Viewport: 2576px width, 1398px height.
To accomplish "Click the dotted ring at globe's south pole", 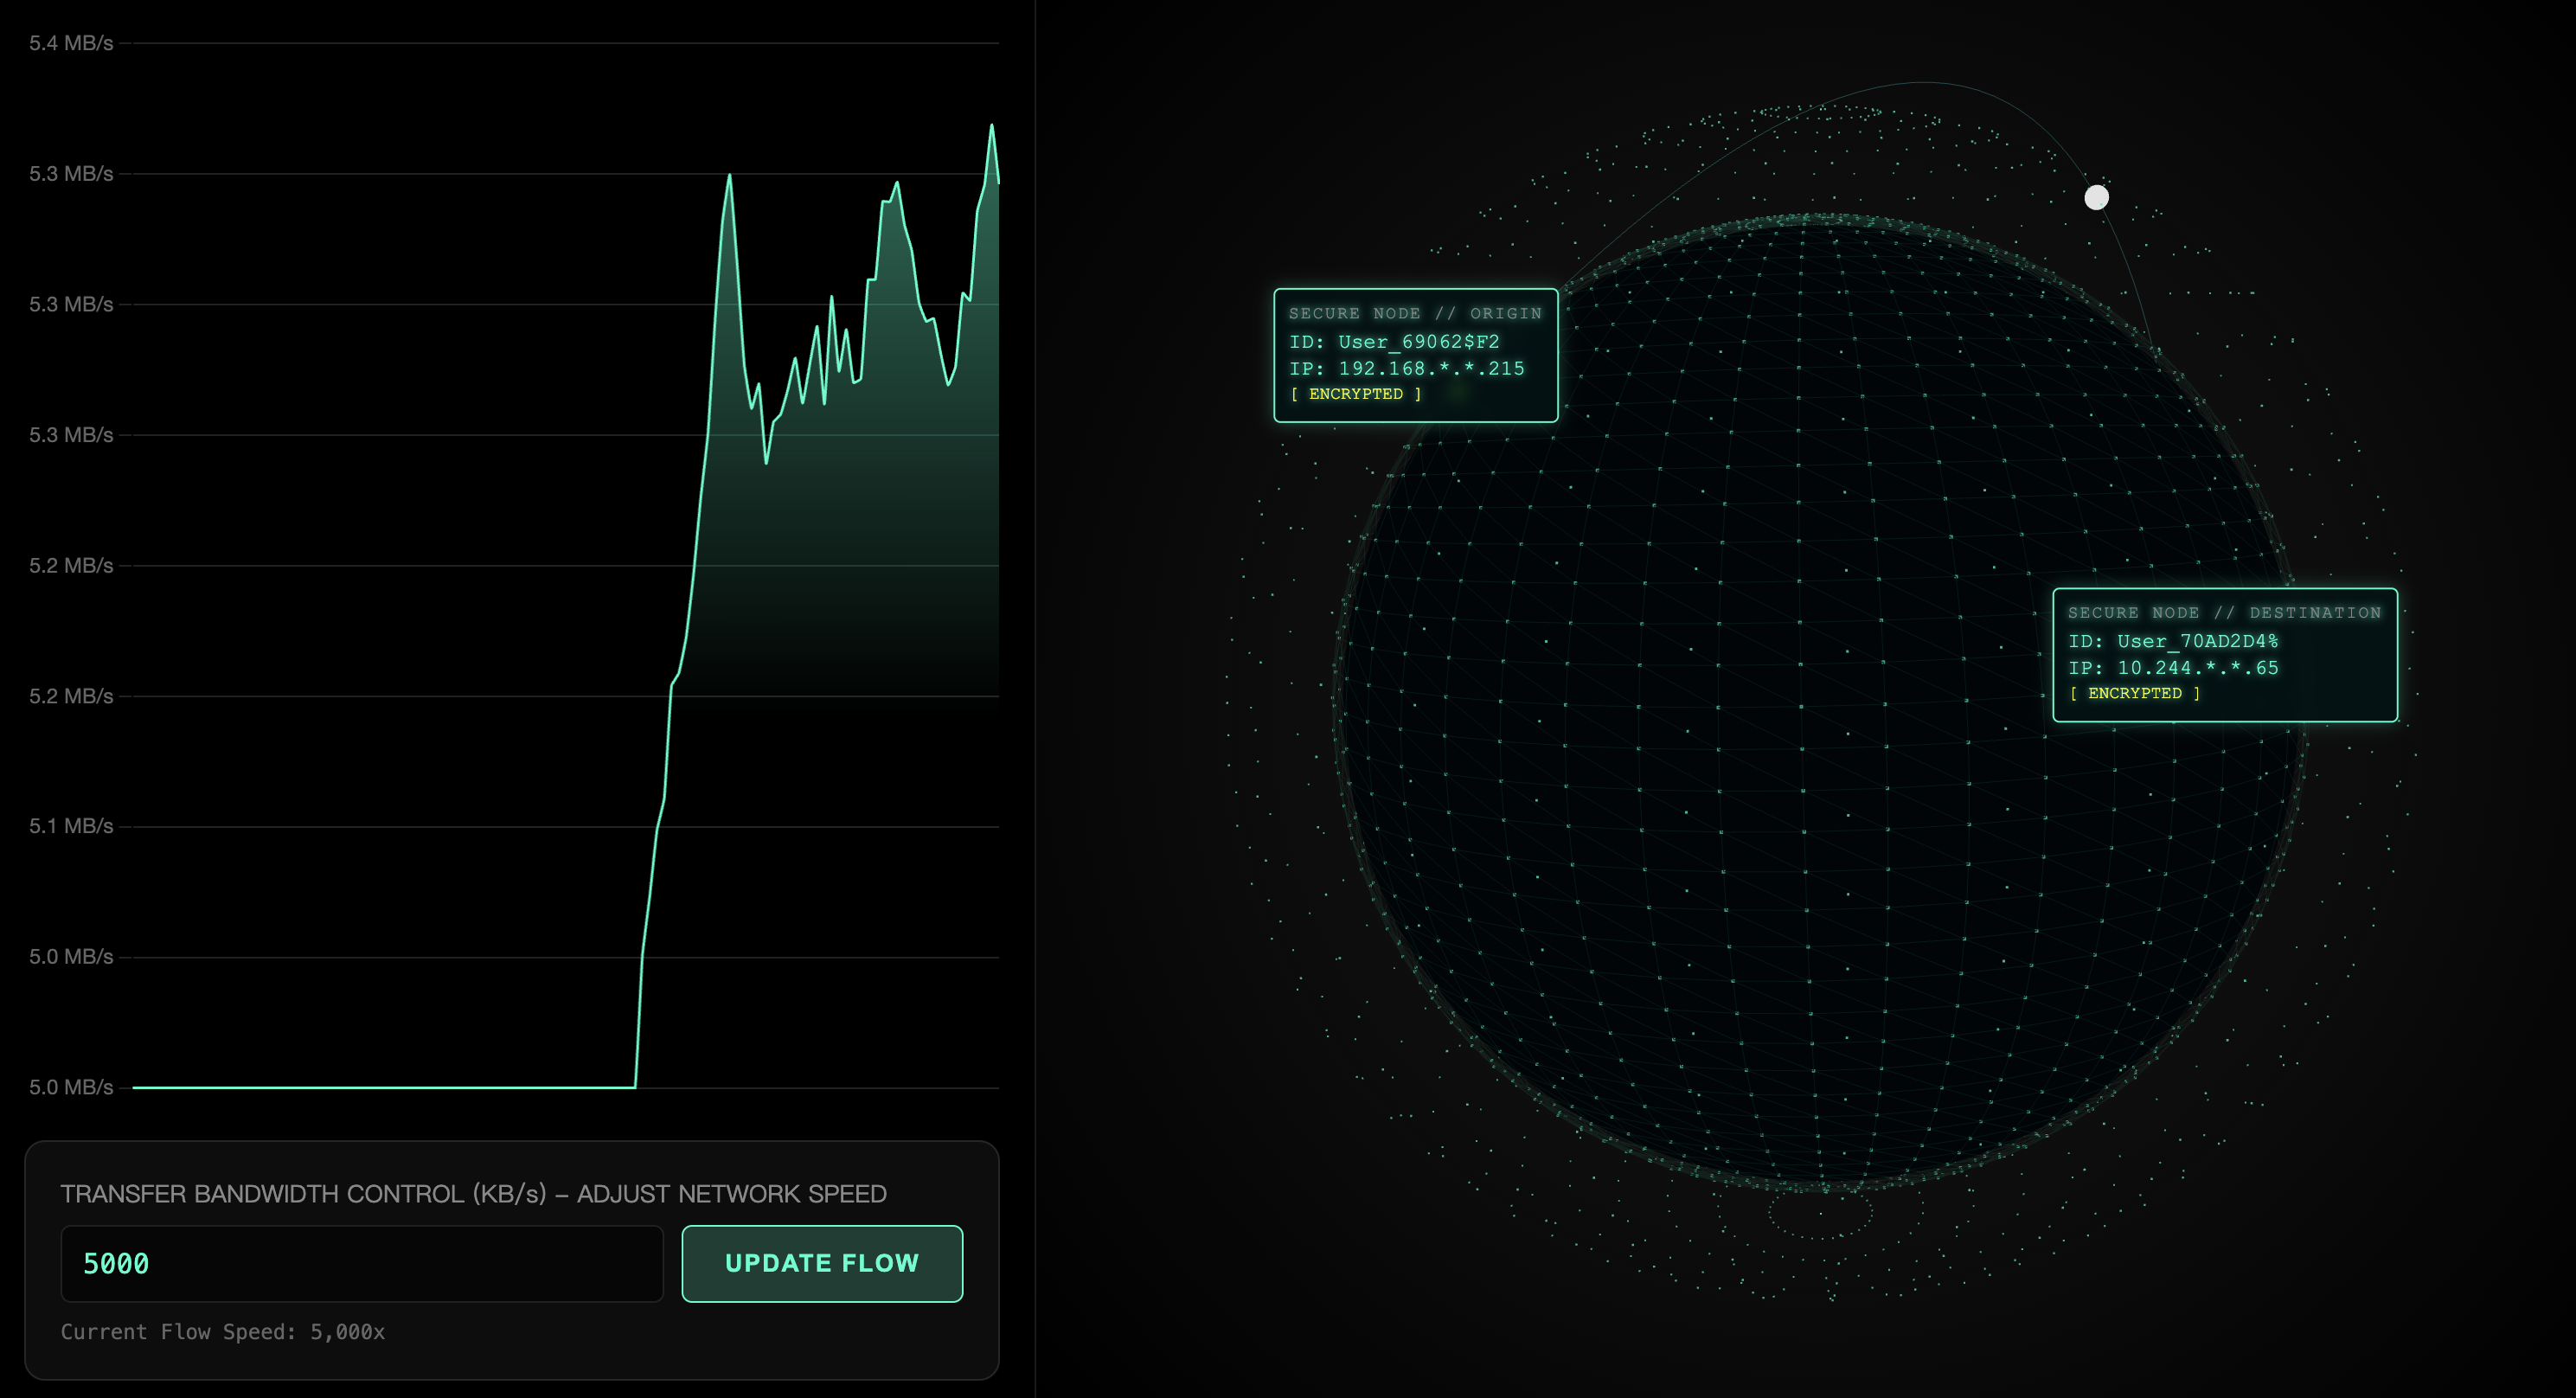I will [x=1819, y=1214].
